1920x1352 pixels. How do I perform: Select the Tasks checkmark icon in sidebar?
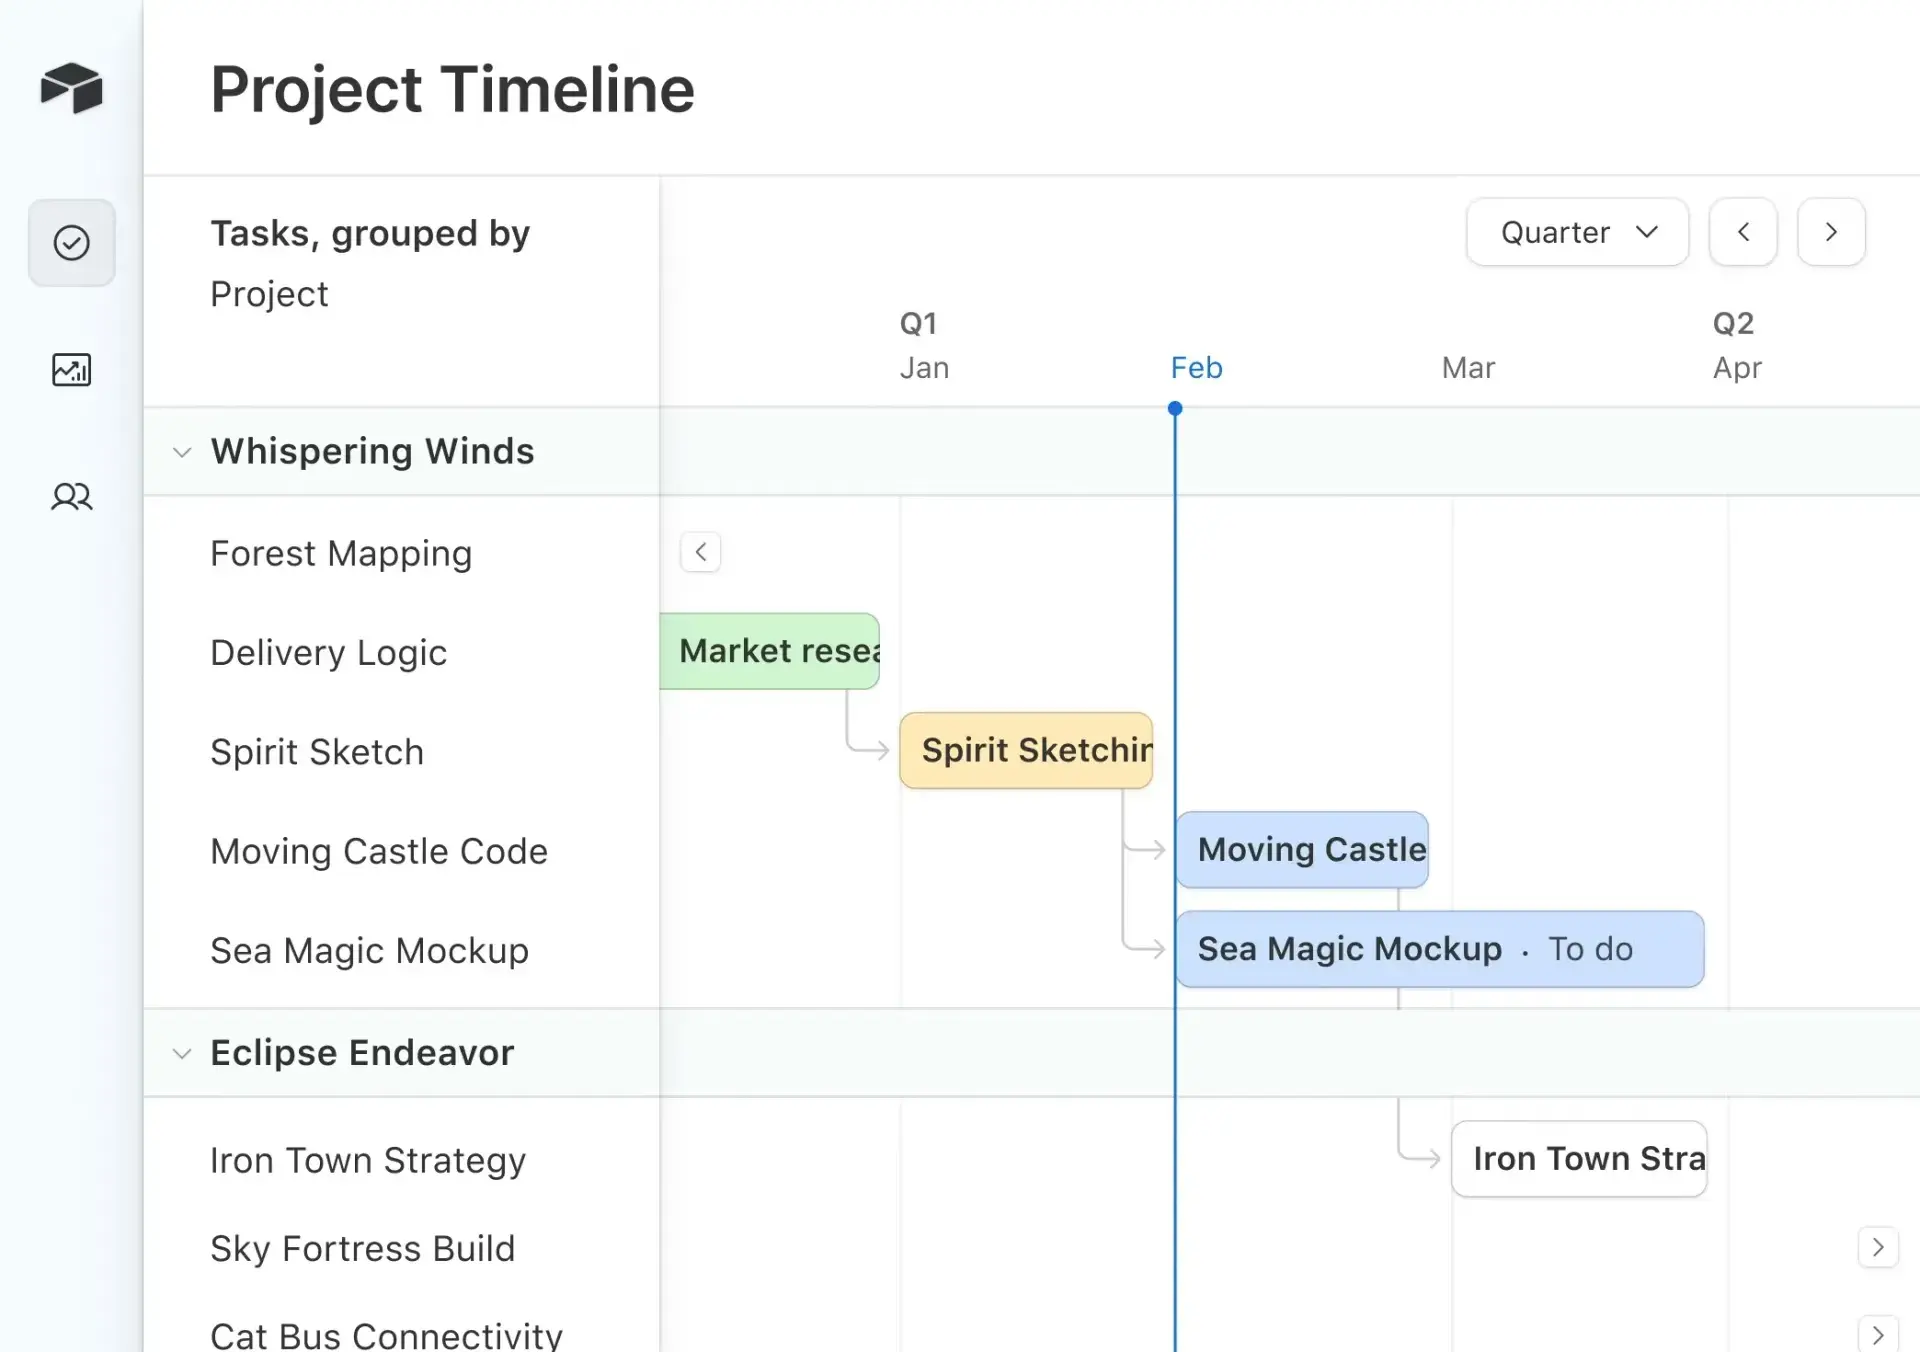(71, 241)
